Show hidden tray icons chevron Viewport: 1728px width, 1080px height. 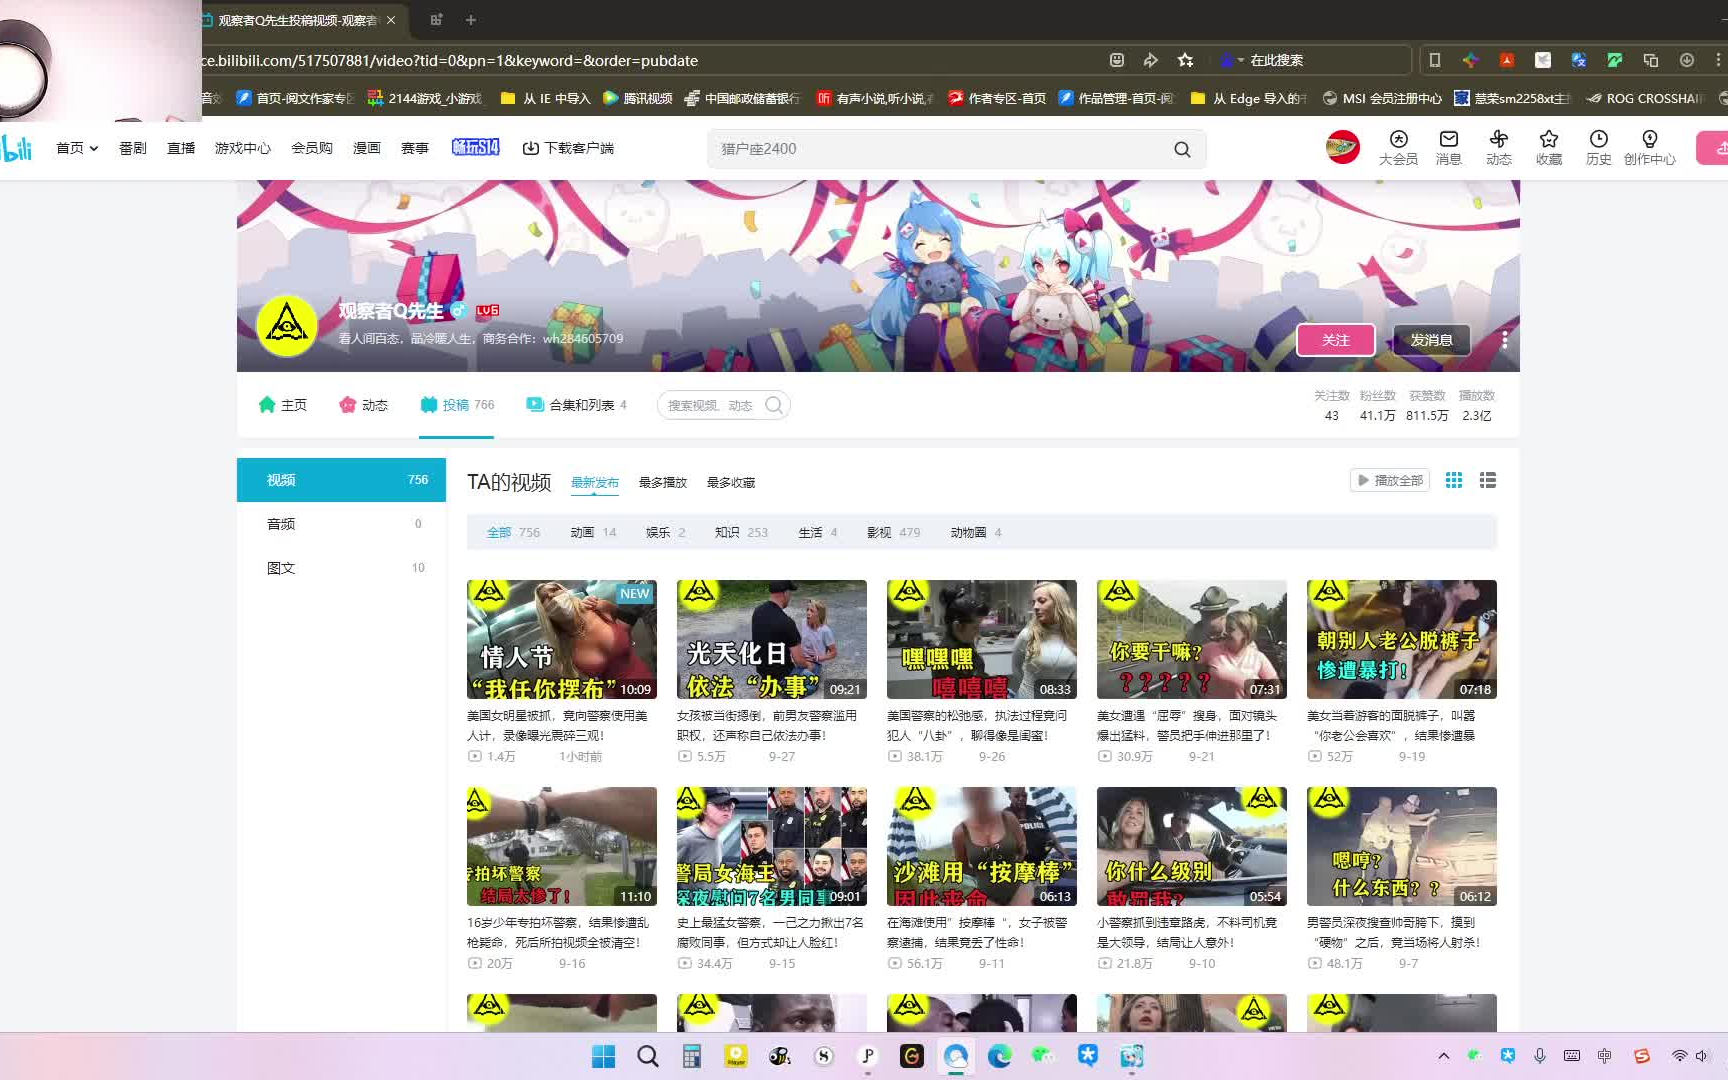click(x=1443, y=1056)
